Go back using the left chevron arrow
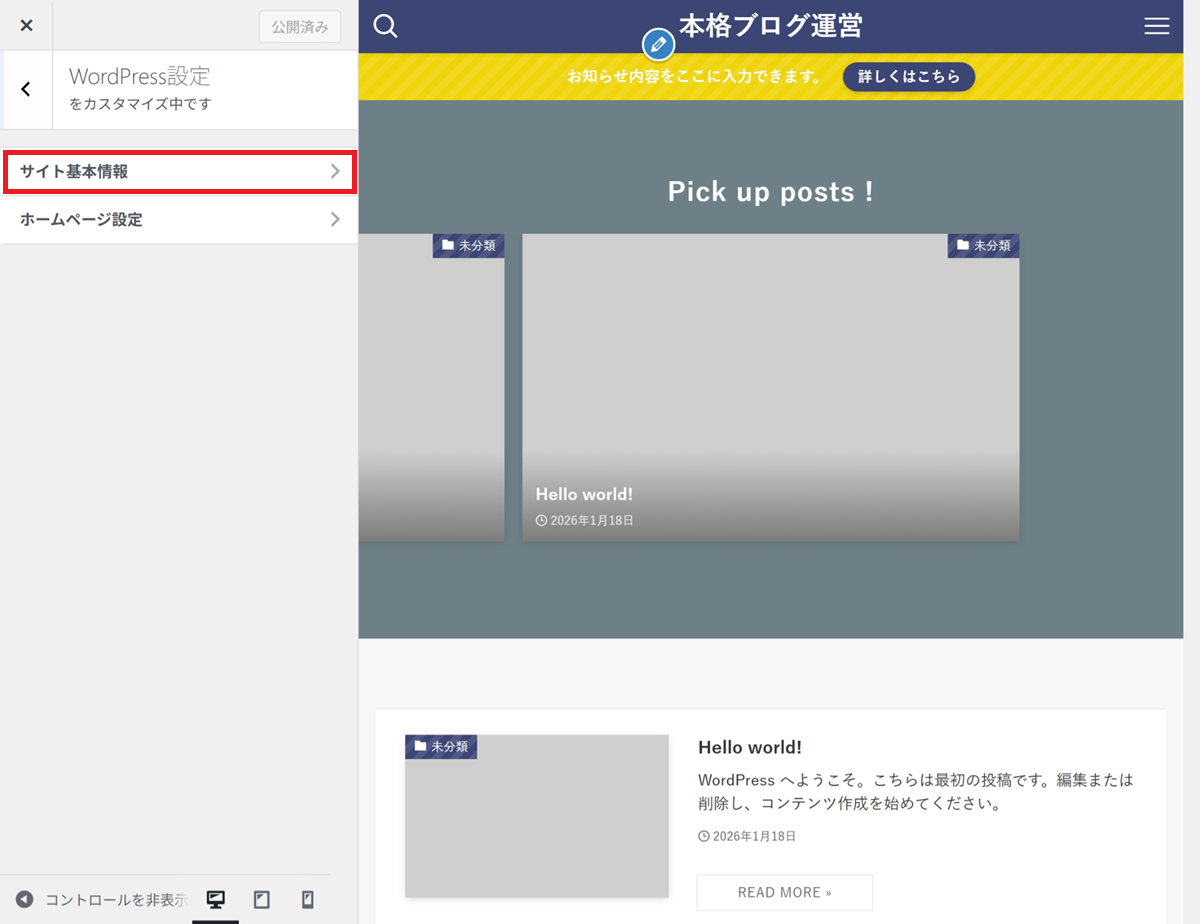 [26, 90]
